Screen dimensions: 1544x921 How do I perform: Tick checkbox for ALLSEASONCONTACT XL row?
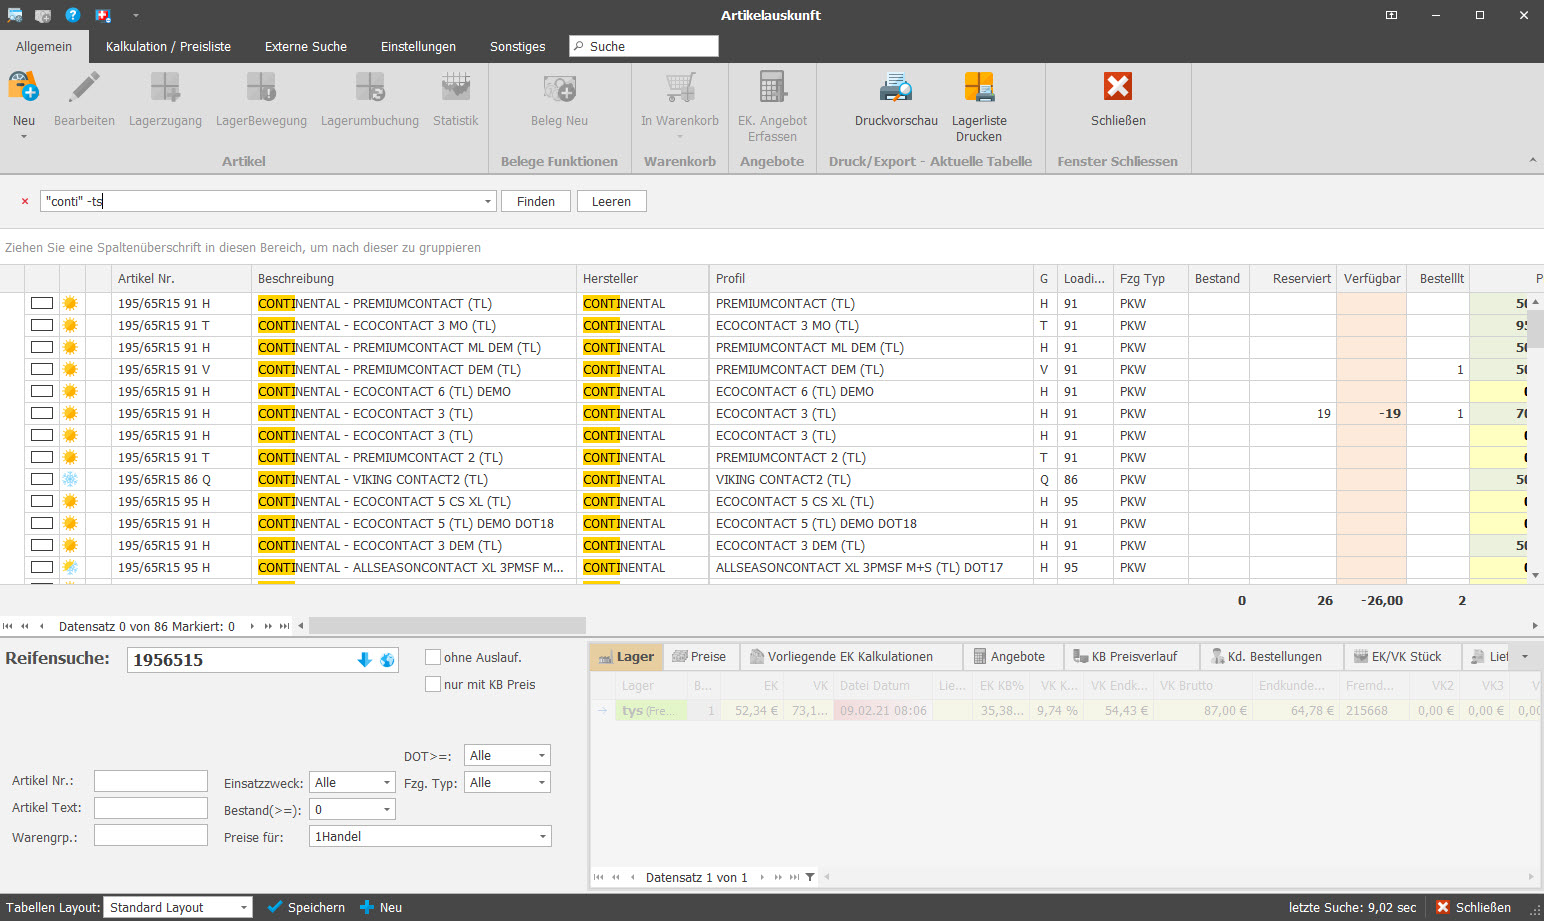coord(42,567)
